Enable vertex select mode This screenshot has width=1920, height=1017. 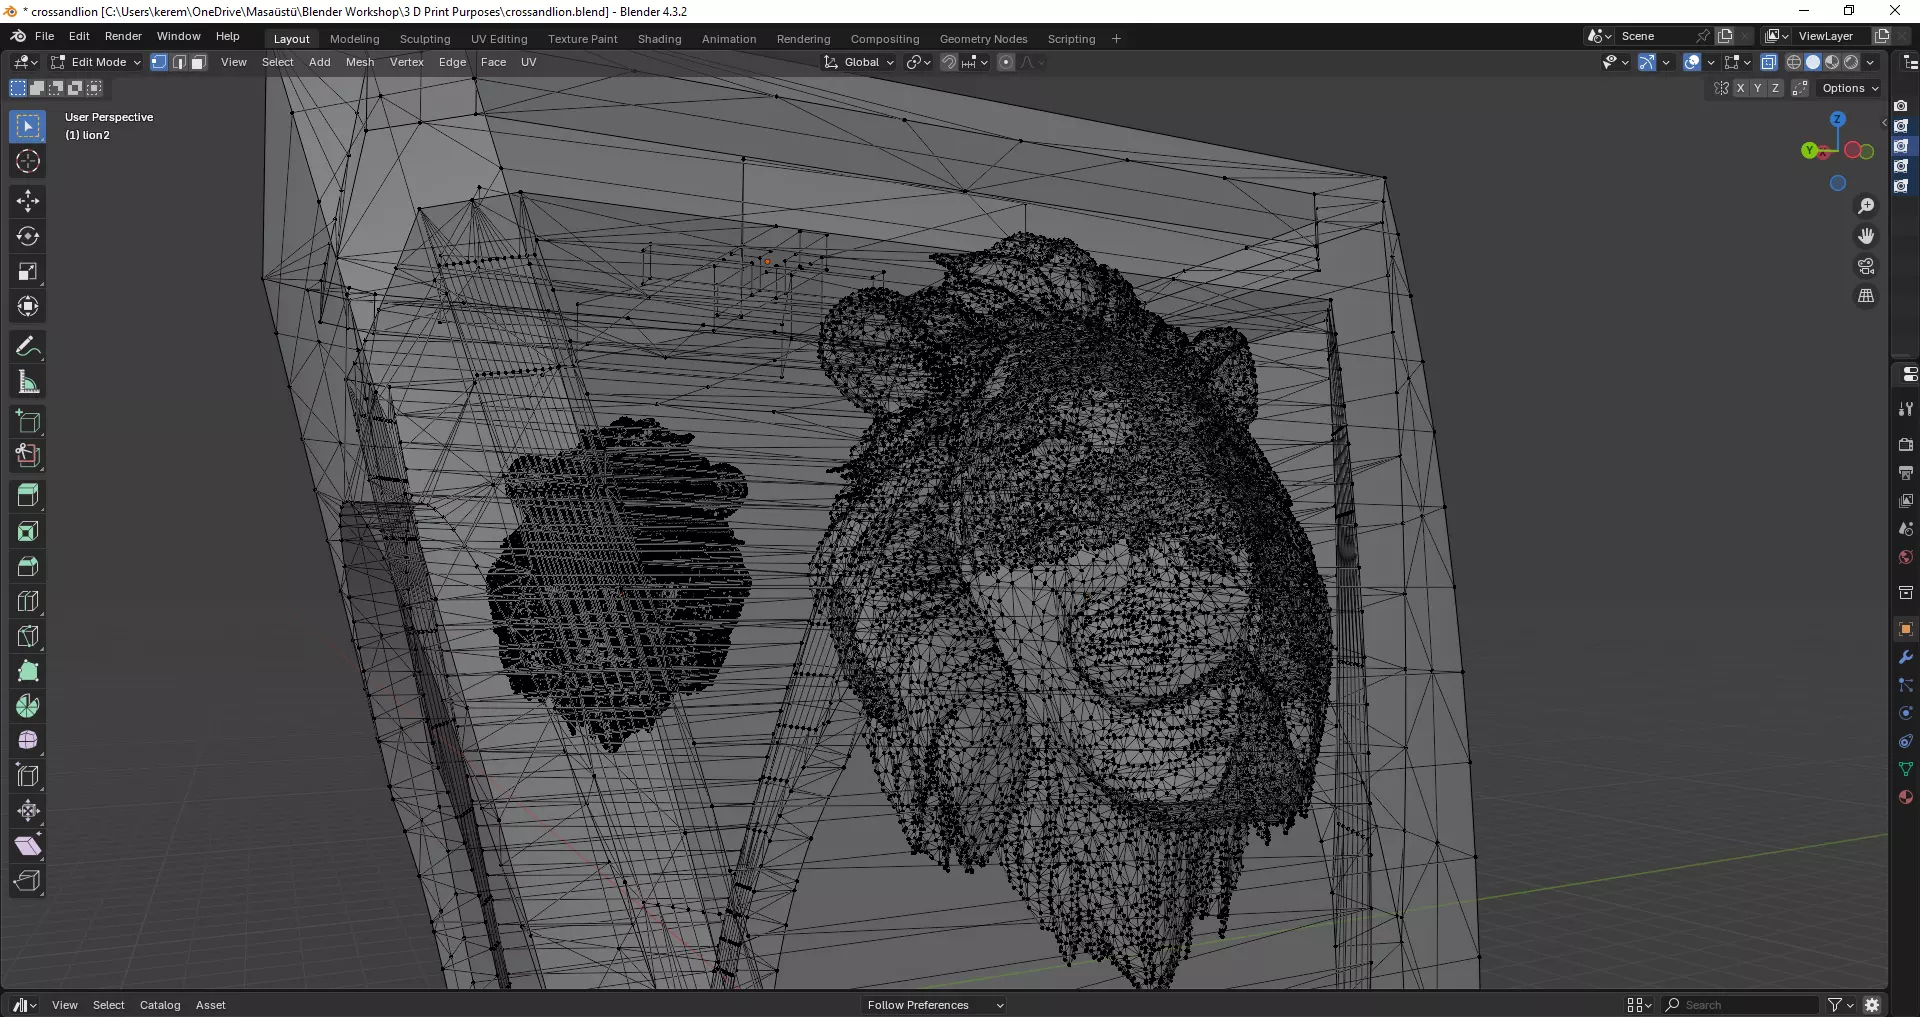pyautogui.click(x=159, y=62)
